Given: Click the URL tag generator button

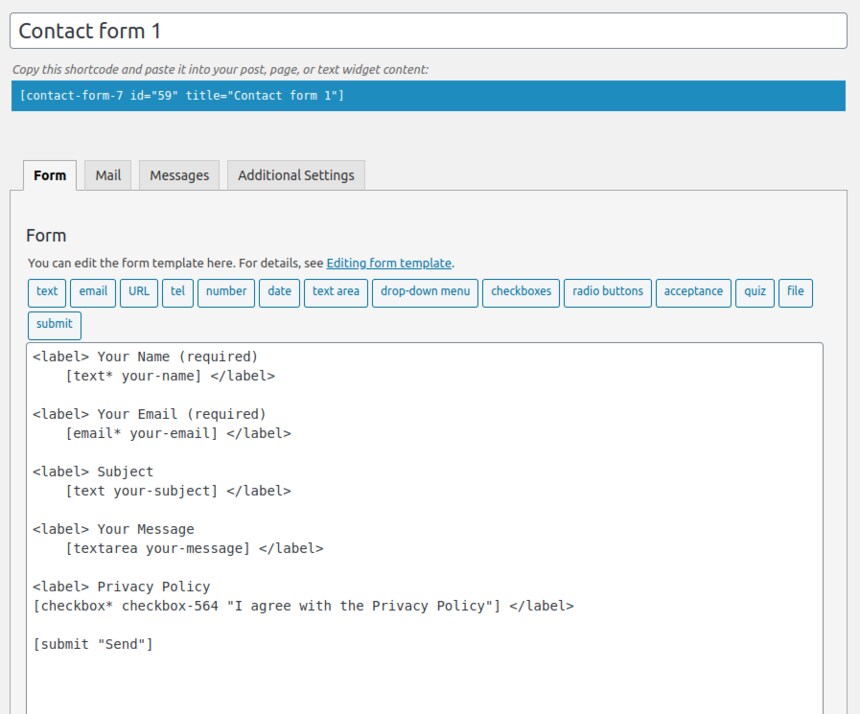Looking at the screenshot, I should click(x=139, y=293).
